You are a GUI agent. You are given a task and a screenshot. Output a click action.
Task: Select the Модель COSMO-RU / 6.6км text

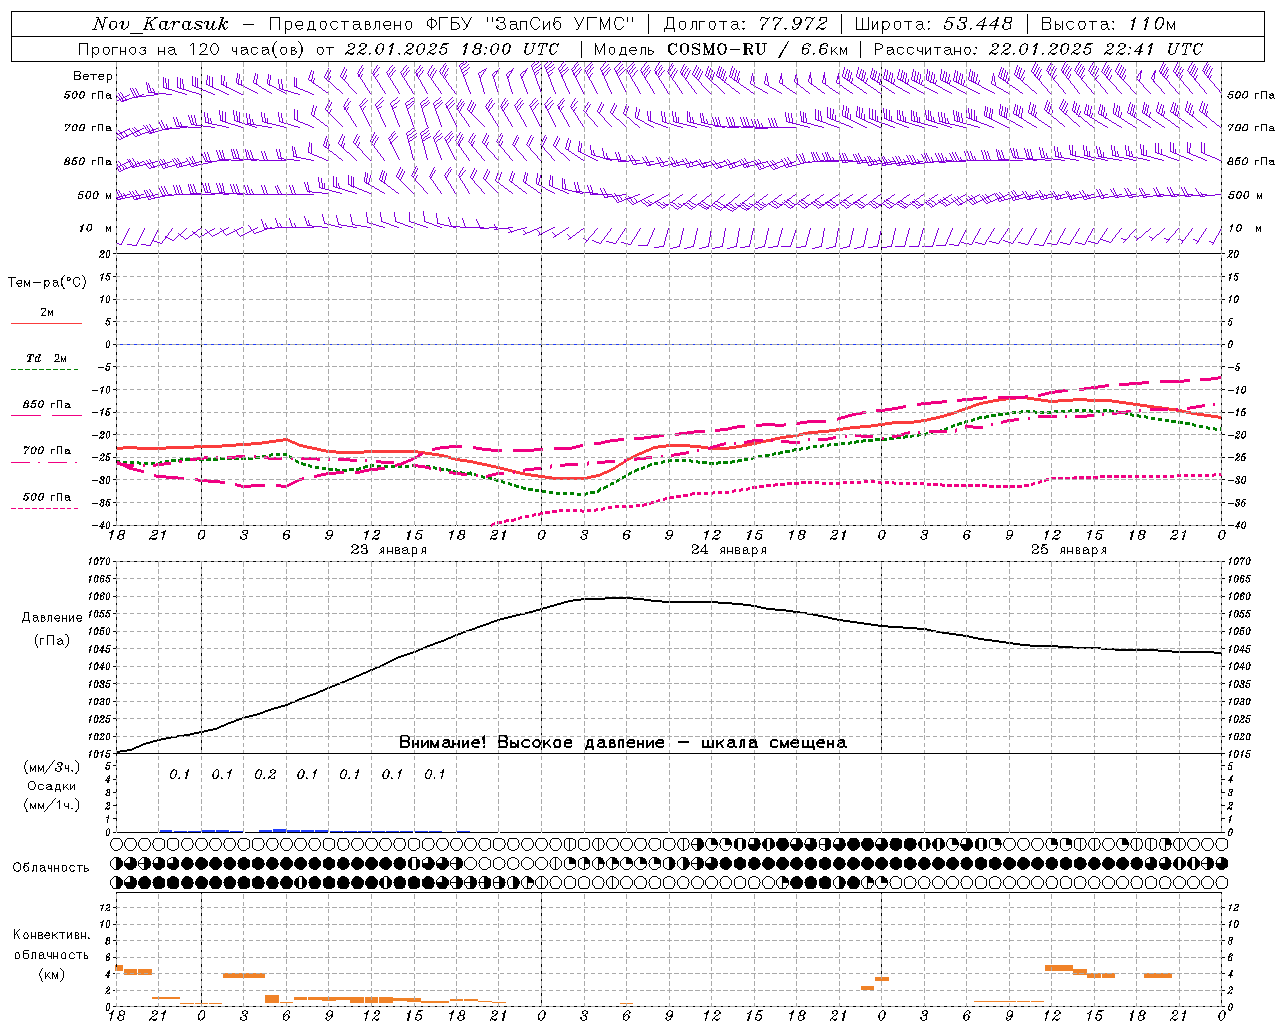pos(720,49)
